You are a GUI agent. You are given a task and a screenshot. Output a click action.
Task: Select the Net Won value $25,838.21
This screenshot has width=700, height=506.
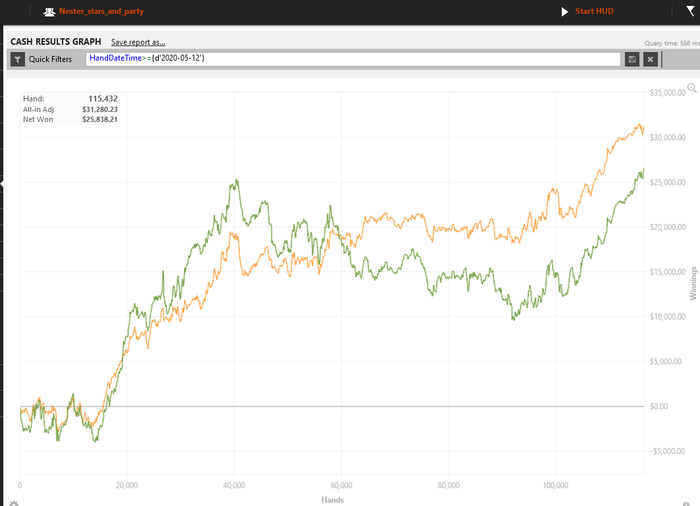[100, 119]
